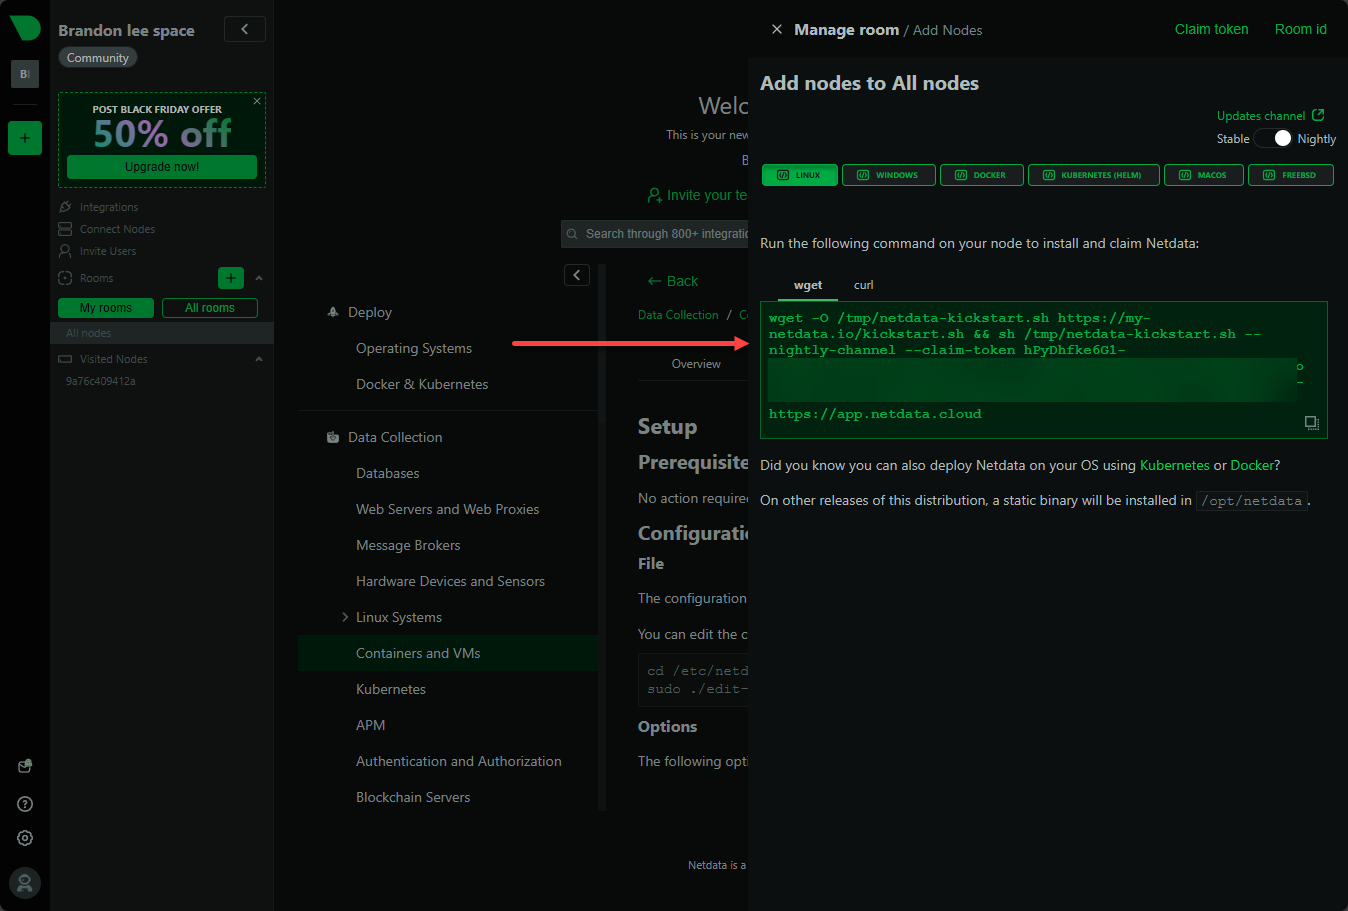
Task: Switch to the curl command tab
Action: (x=864, y=285)
